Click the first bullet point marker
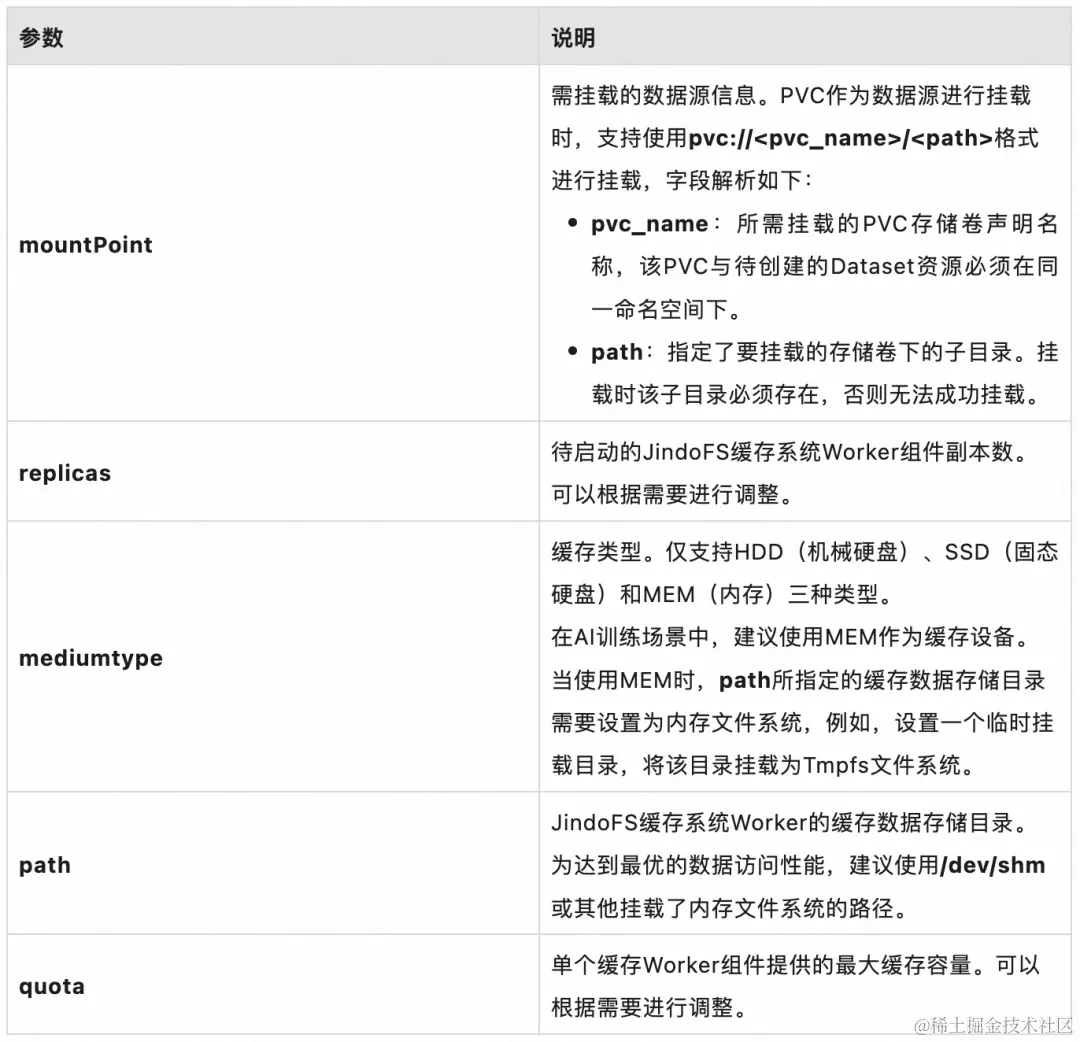This screenshot has height=1042, width=1080. pyautogui.click(x=572, y=222)
